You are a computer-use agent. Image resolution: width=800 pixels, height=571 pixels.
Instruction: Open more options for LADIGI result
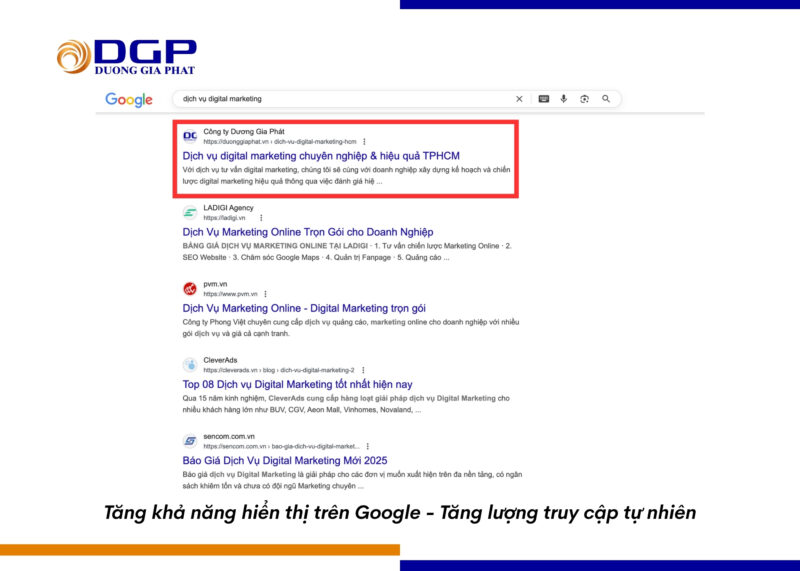[x=261, y=218]
